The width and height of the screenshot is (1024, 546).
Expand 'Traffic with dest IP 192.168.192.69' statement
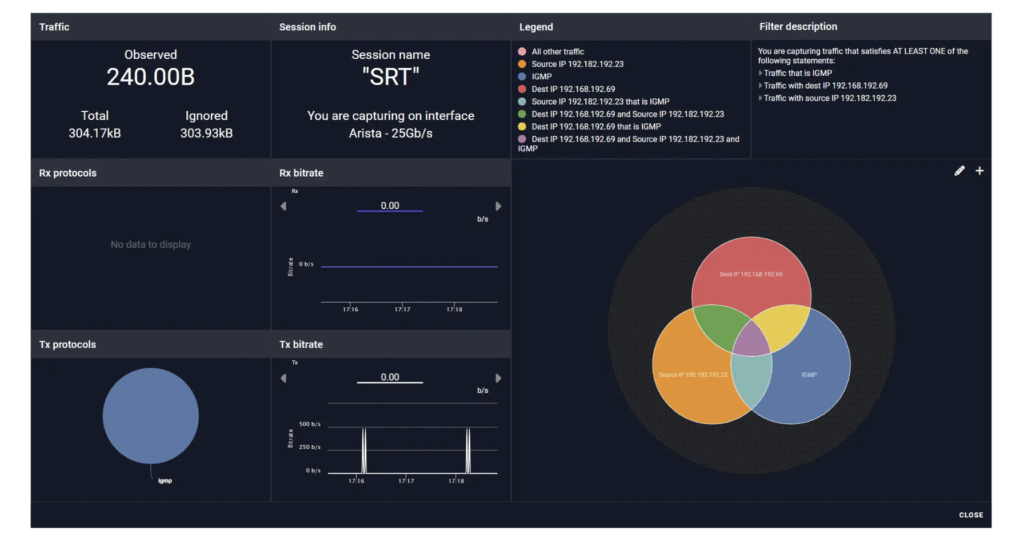[x=761, y=86]
